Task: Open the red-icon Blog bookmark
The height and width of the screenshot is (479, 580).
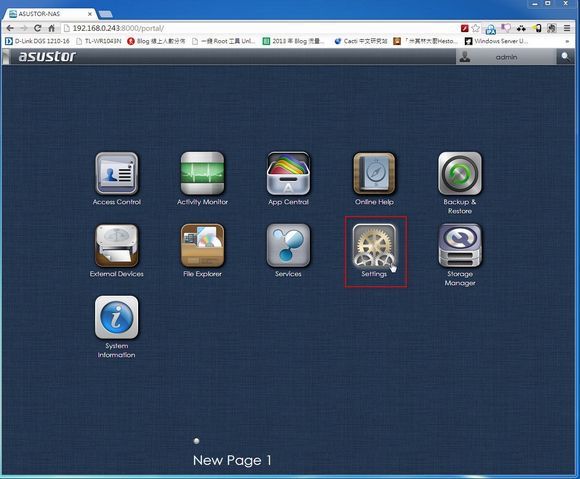Action: (x=156, y=41)
